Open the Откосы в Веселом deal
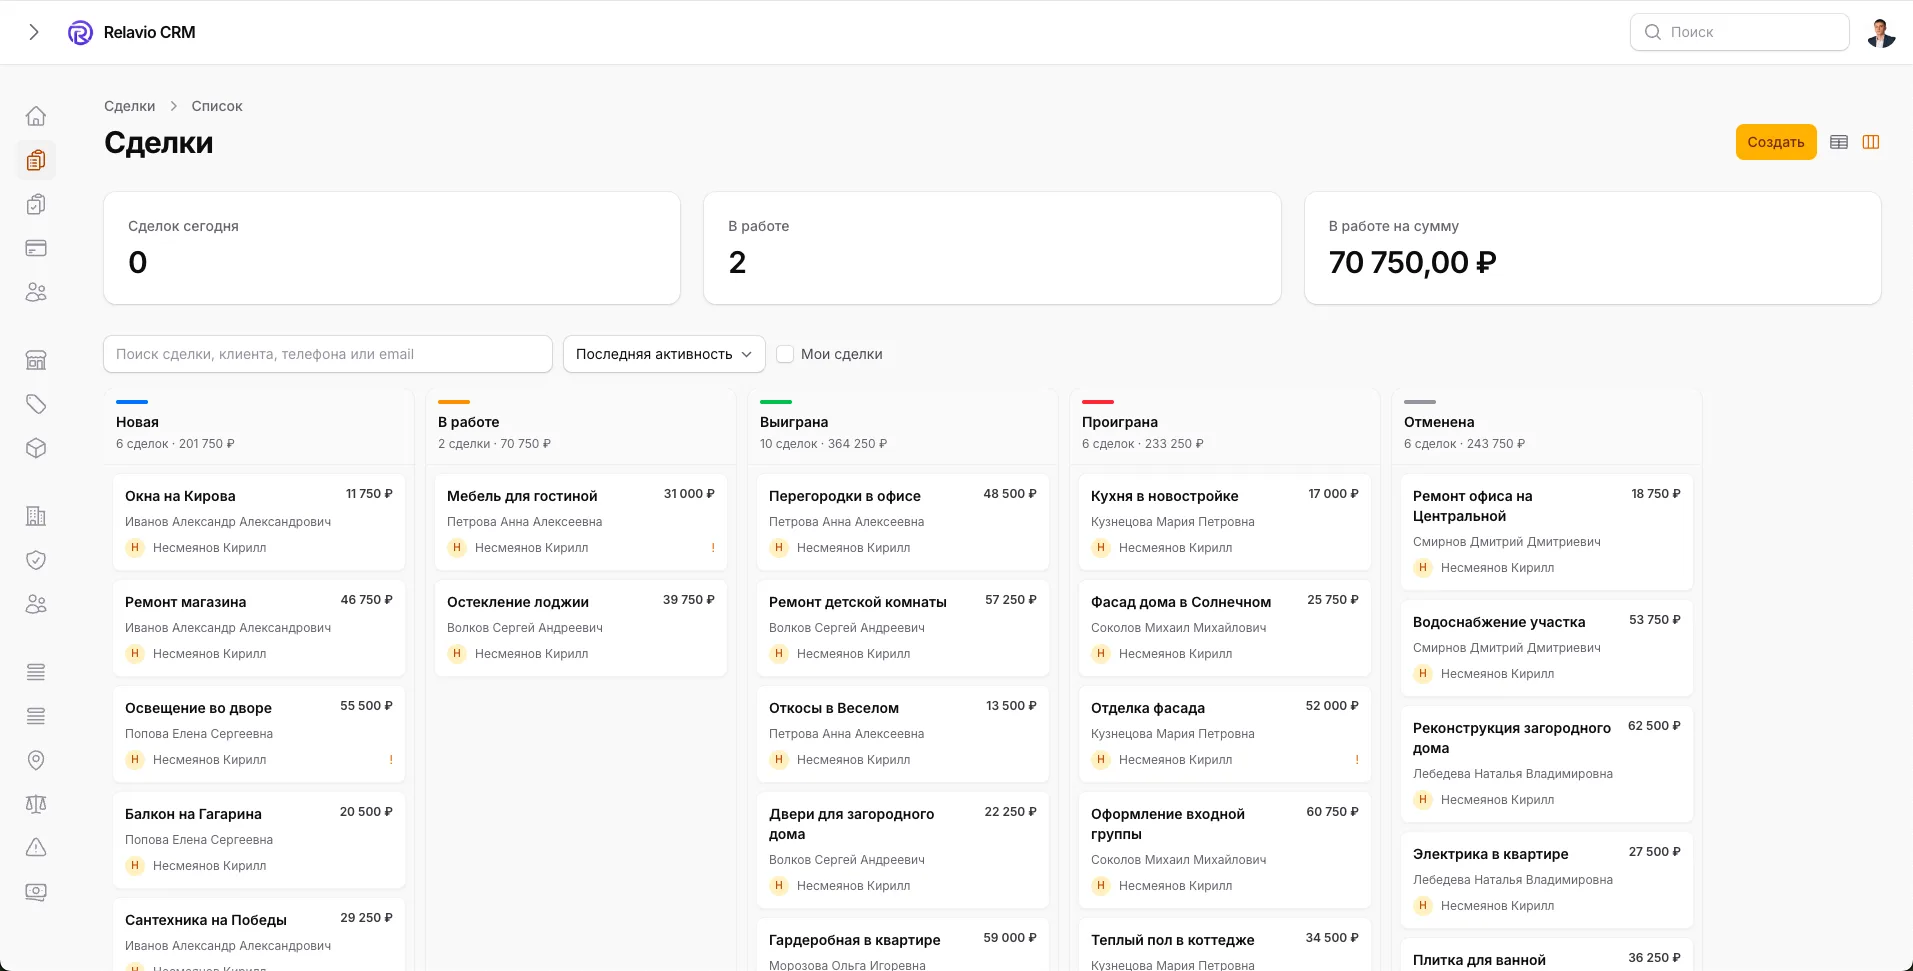 (x=903, y=734)
